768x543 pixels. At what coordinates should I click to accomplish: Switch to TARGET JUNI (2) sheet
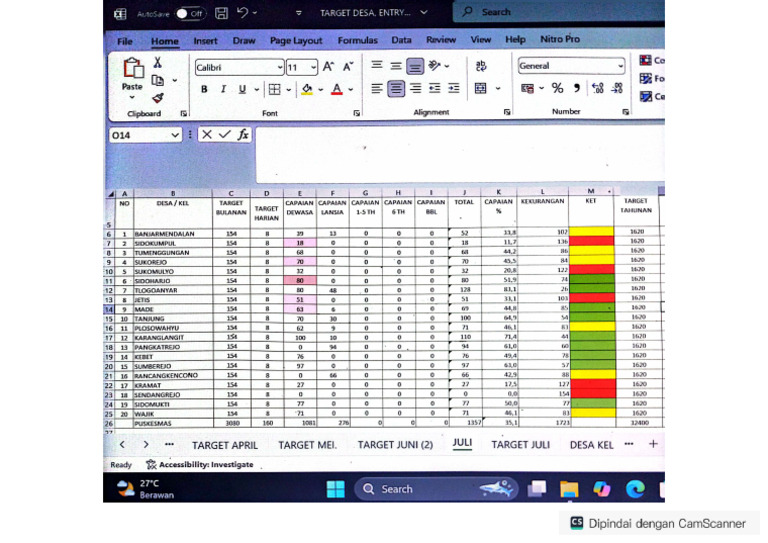[395, 445]
